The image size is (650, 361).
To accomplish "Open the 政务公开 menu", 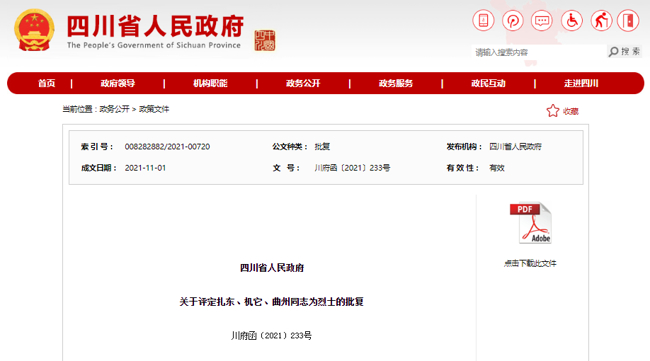I will (x=303, y=83).
